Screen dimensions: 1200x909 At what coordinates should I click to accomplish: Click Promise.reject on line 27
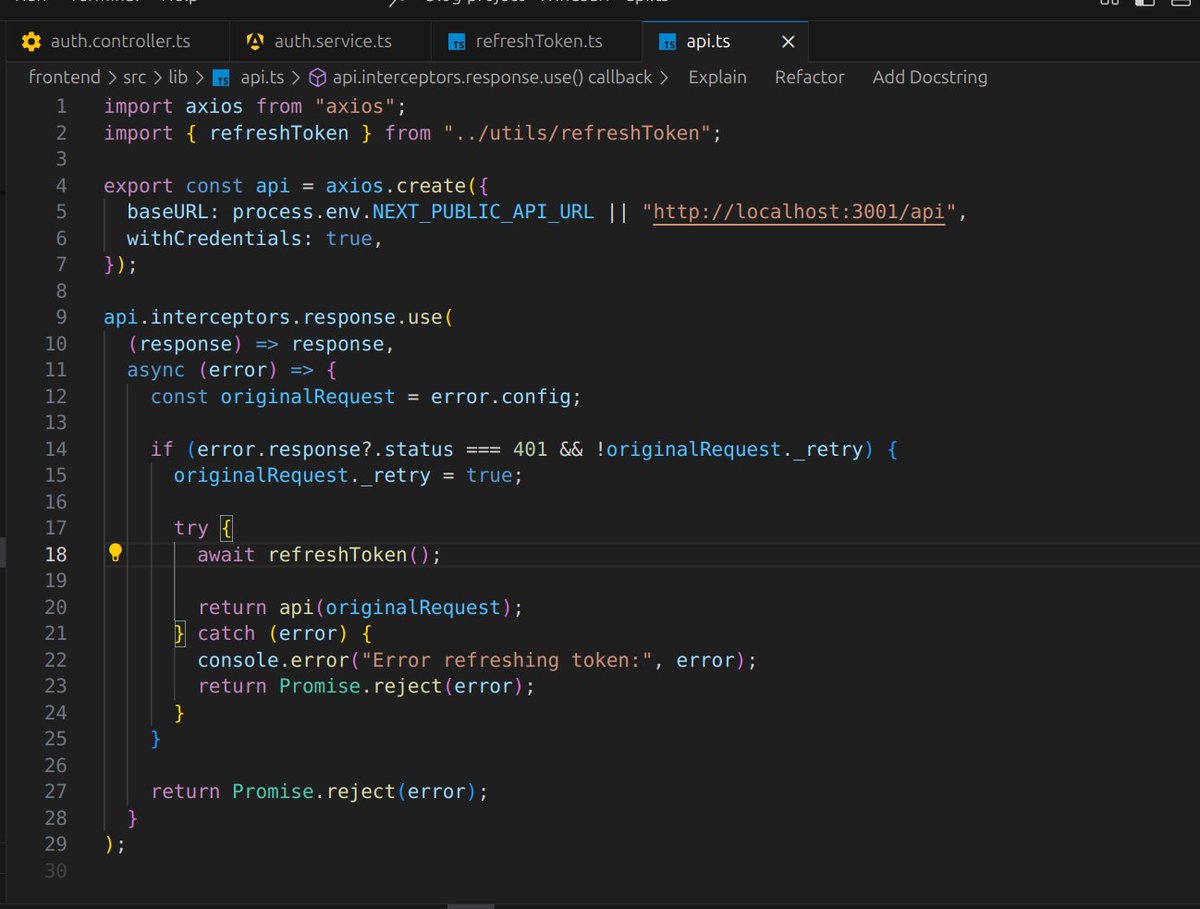pyautogui.click(x=314, y=791)
